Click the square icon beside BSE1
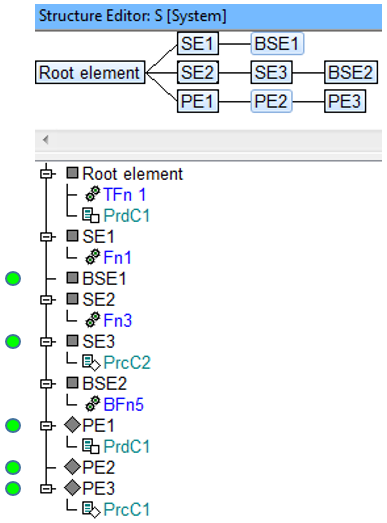 [72, 278]
